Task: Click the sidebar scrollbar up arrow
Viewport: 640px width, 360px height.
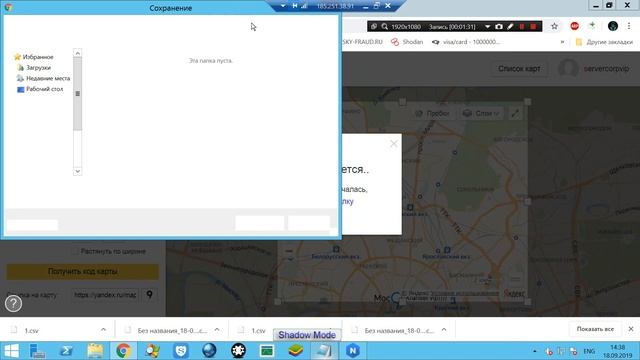Action: click(x=78, y=53)
